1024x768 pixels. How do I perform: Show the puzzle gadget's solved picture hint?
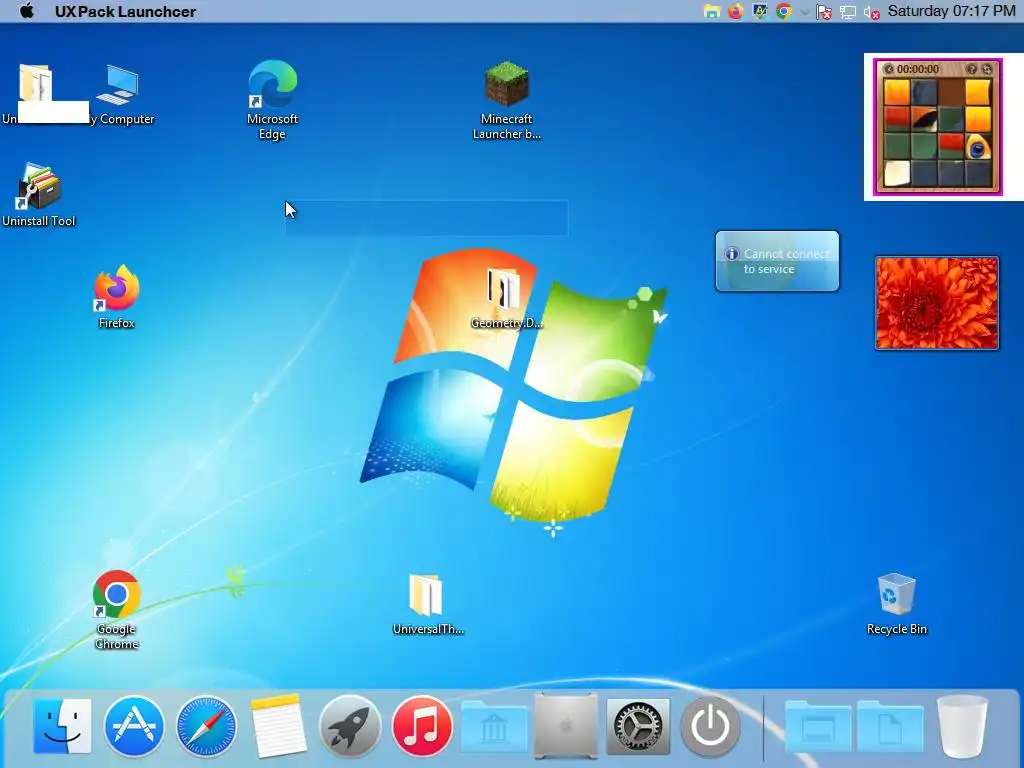971,69
